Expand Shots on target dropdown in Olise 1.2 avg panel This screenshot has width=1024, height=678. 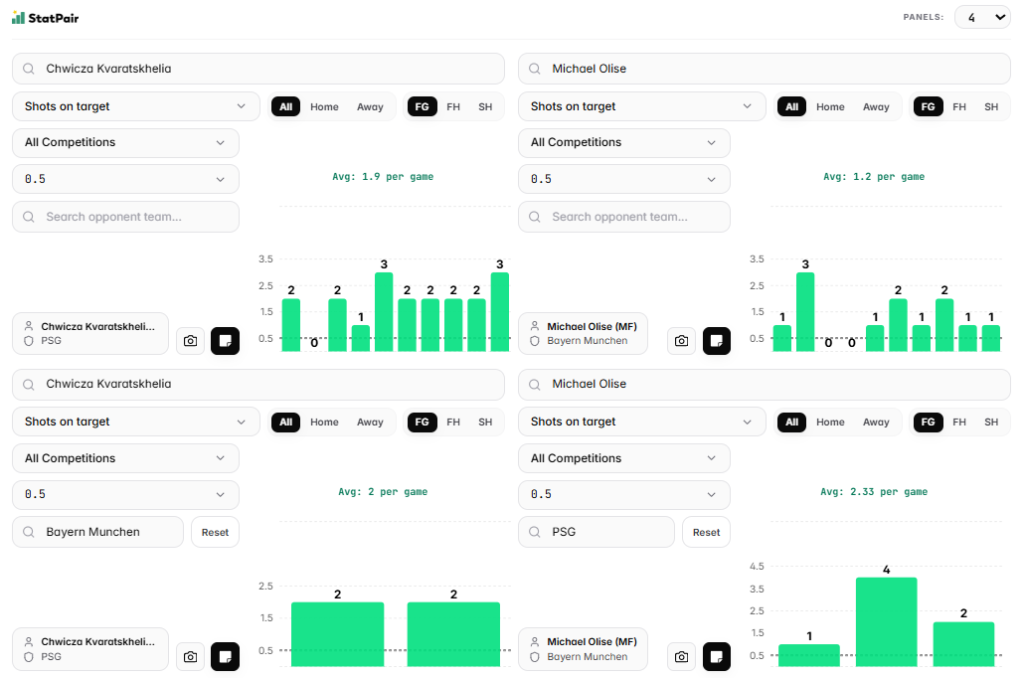(642, 107)
